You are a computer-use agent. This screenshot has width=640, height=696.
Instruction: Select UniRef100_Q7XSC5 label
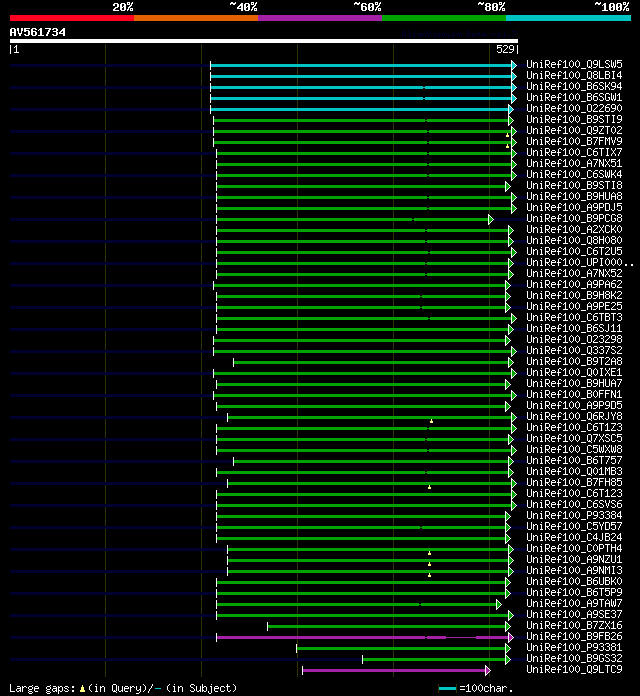[x=574, y=438]
